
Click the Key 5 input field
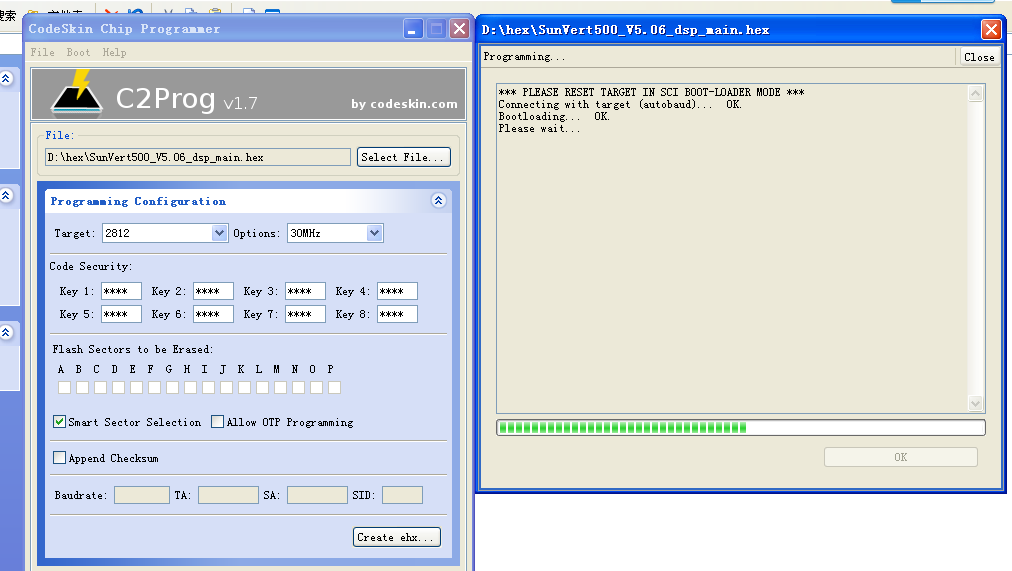[121, 314]
